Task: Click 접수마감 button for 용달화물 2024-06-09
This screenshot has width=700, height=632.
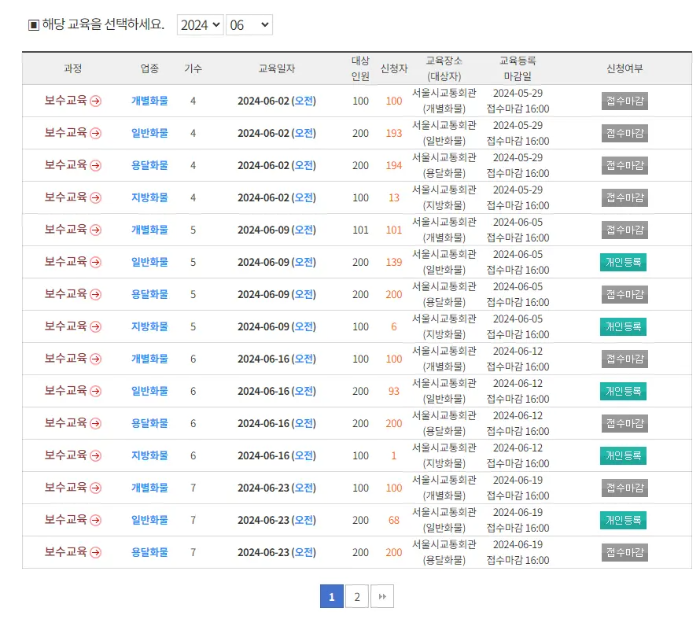Action: pos(625,295)
